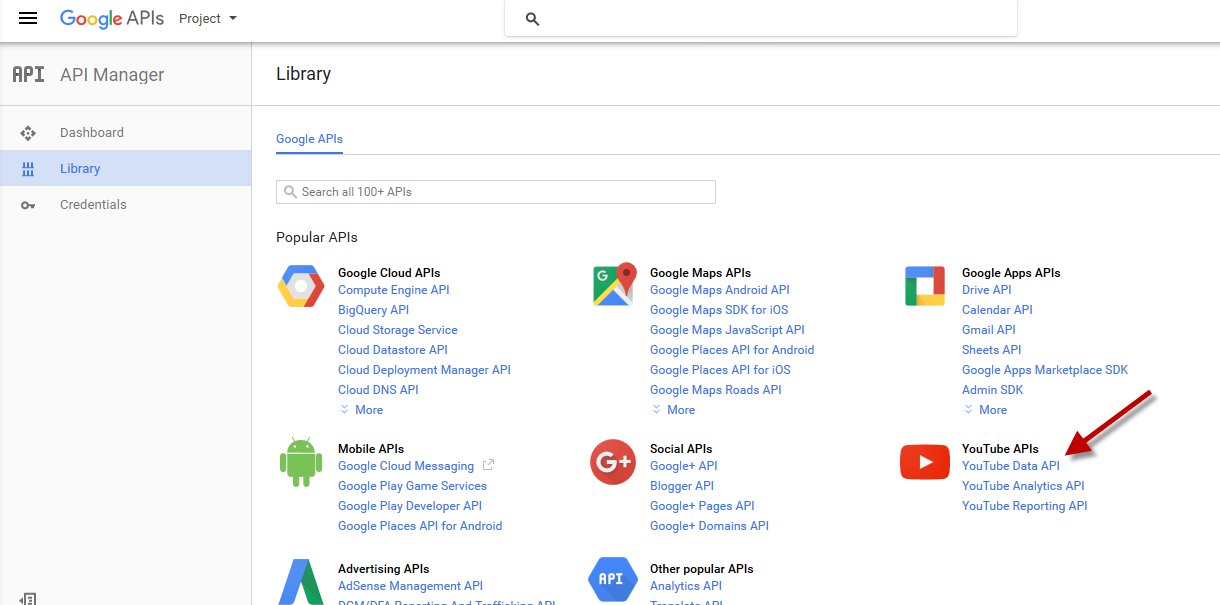The height and width of the screenshot is (605, 1220).
Task: Click the Social APIs G+ icon
Action: [612, 461]
